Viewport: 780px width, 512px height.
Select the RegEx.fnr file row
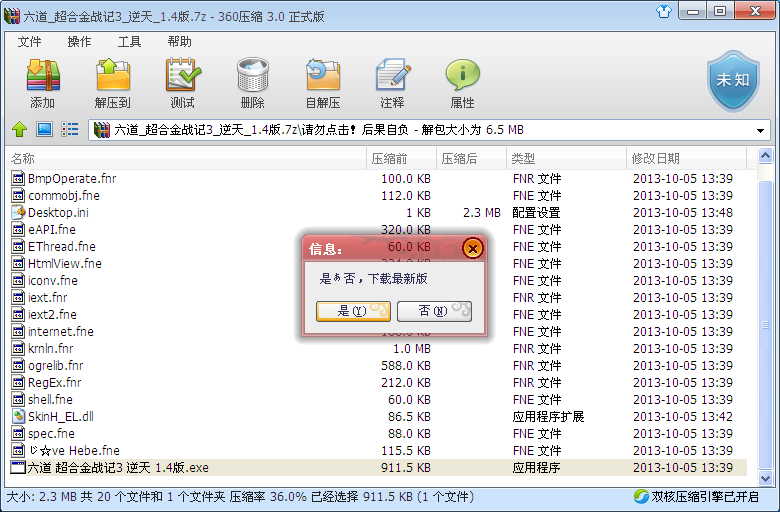(378, 382)
